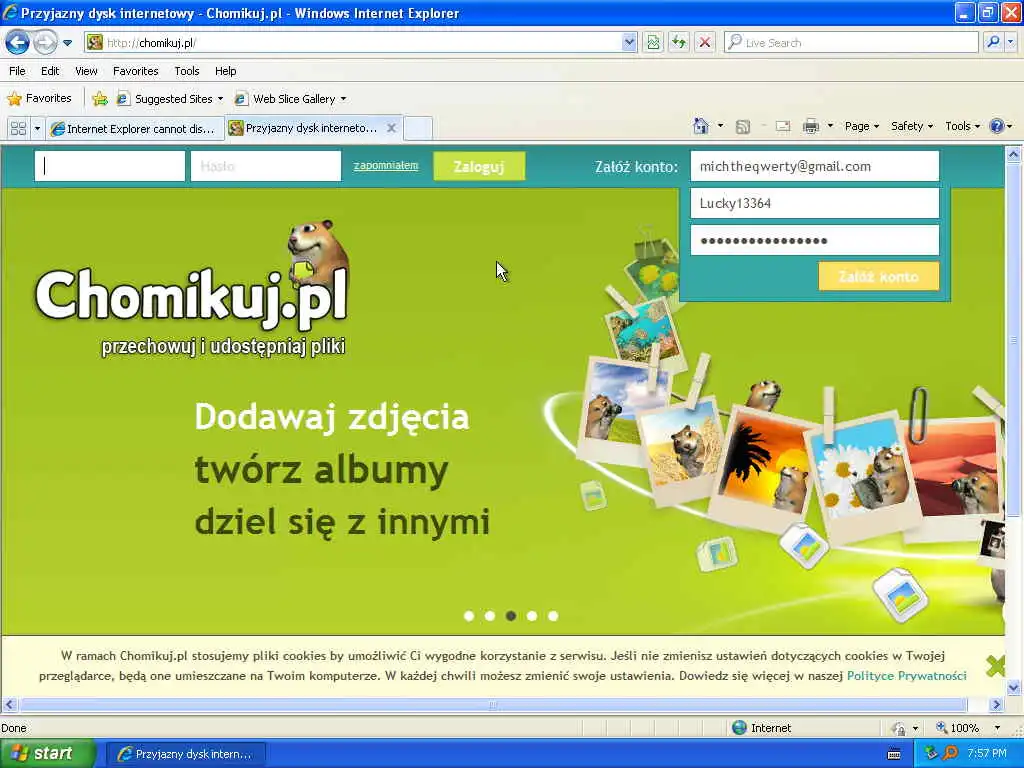Click the Lucky13364 username field
This screenshot has height=768, width=1024.
tap(814, 203)
